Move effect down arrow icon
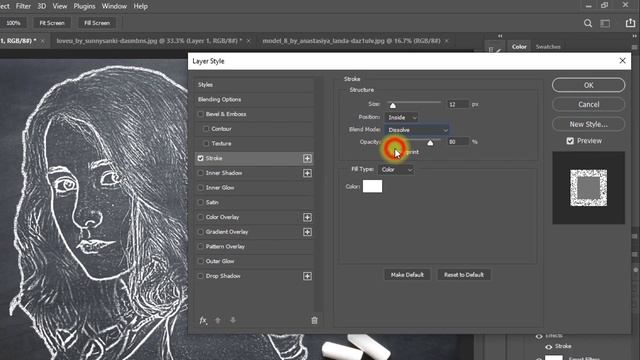Image resolution: width=640 pixels, height=360 pixels. click(x=233, y=320)
